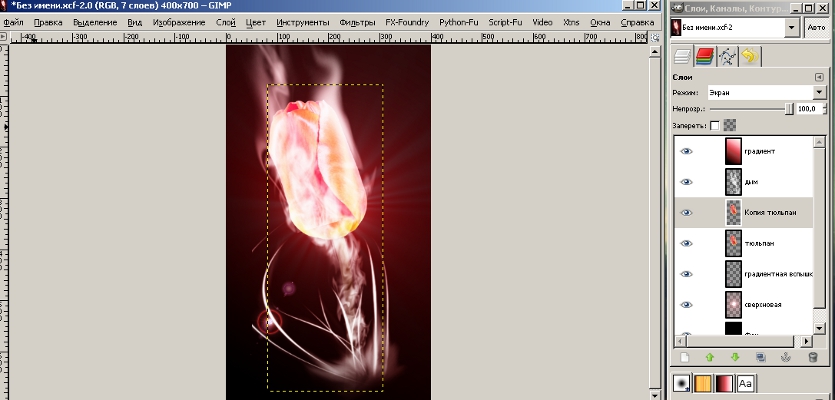Click layer list scrollbar down arrow
This screenshot has width=835, height=400.
[820, 330]
